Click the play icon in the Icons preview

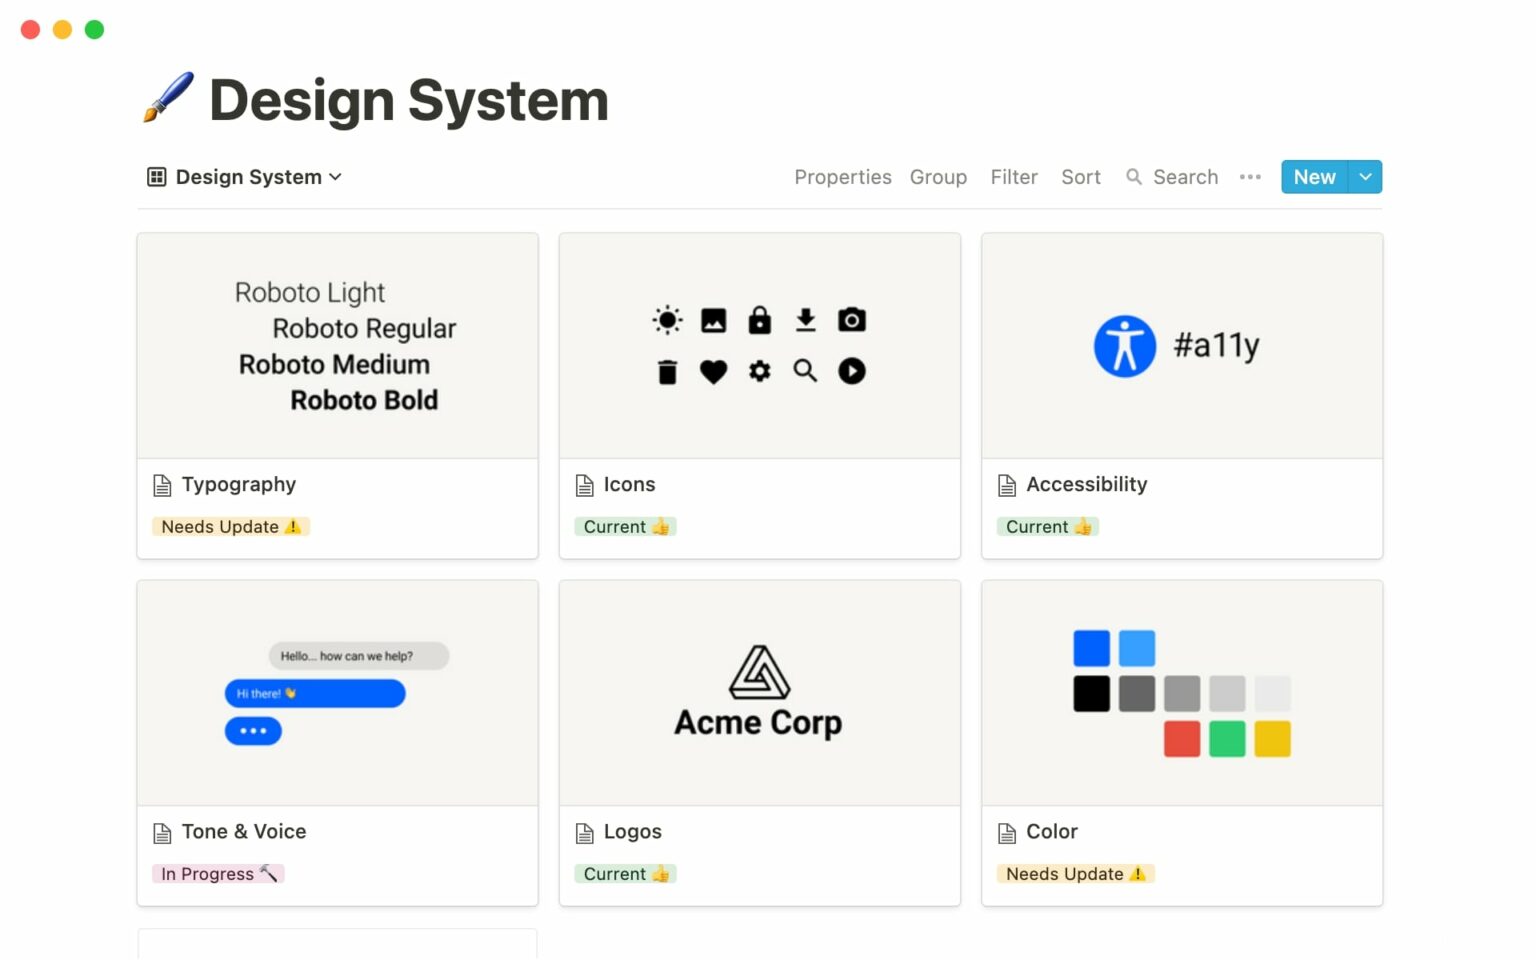coord(851,371)
